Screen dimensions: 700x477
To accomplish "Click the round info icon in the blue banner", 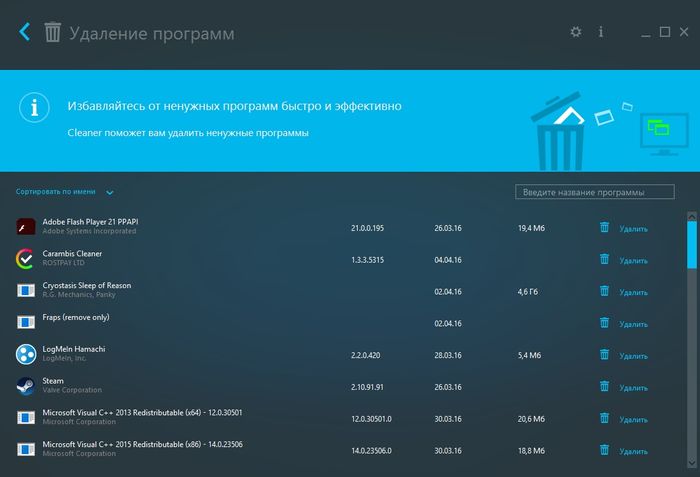I will tap(34, 107).
